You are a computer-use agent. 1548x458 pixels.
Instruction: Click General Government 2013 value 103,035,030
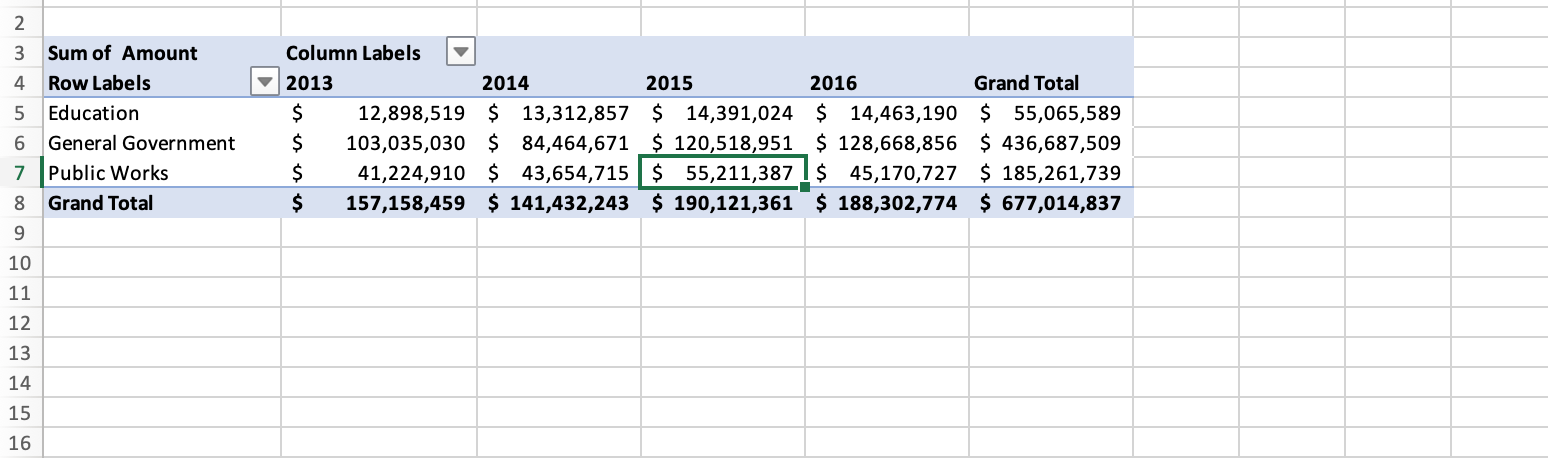click(x=380, y=143)
